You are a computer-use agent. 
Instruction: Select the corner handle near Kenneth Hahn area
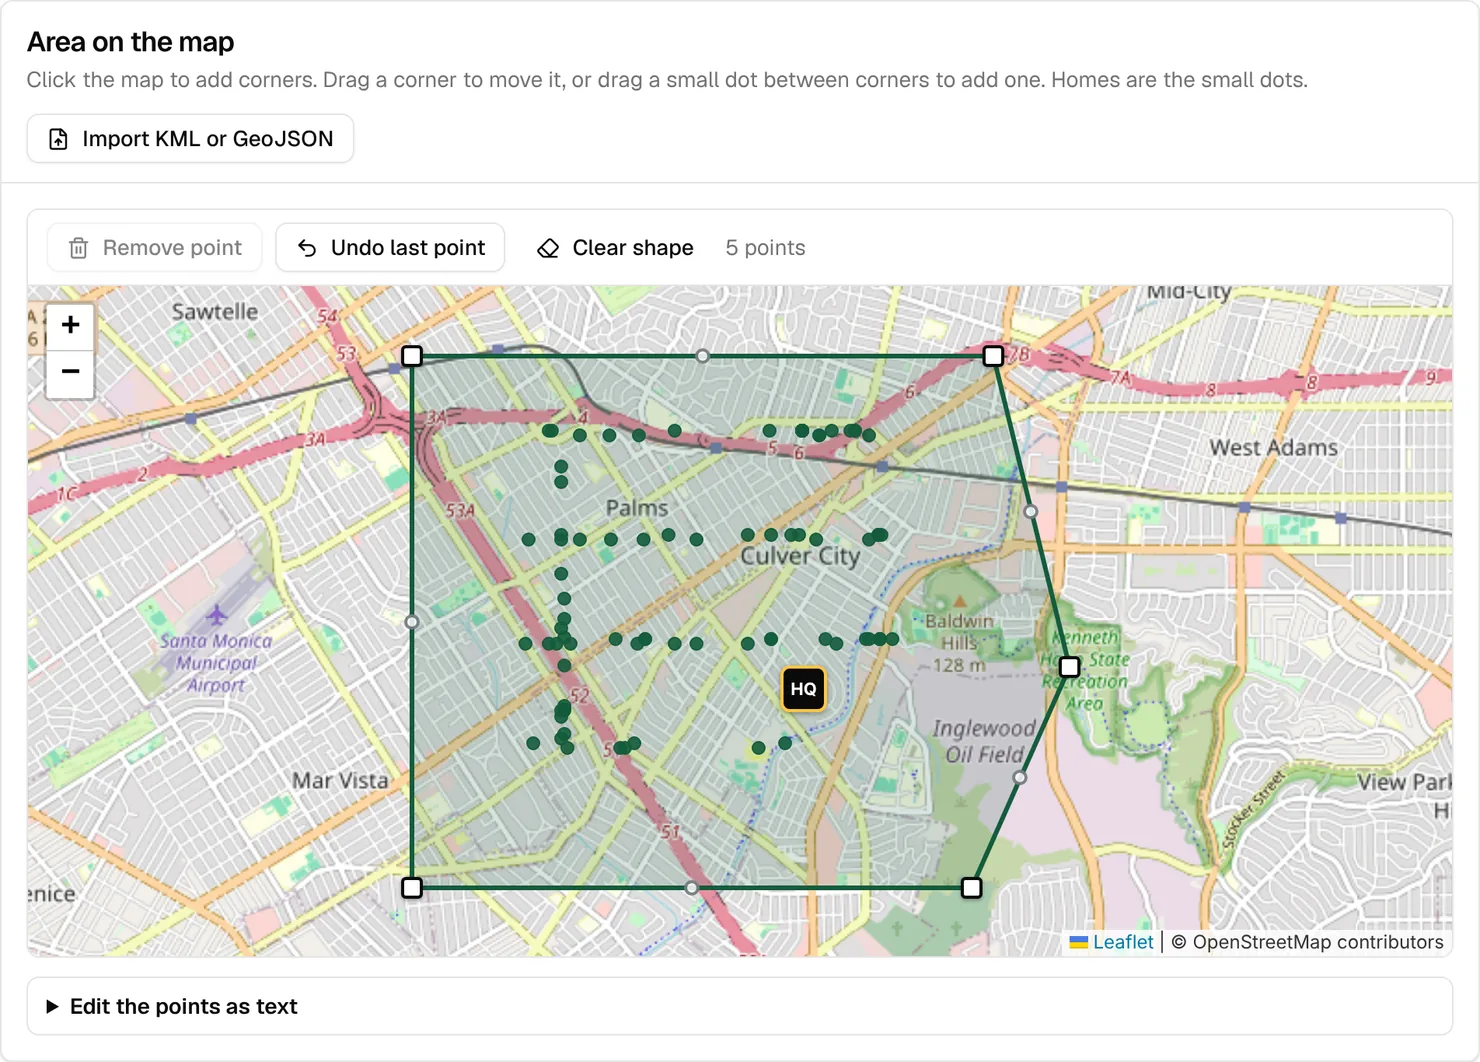pyautogui.click(x=1069, y=666)
